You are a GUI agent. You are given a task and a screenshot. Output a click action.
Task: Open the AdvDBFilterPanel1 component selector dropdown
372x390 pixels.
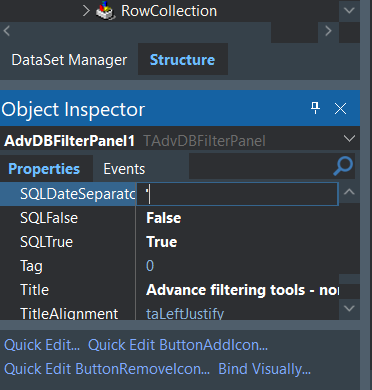click(349, 139)
